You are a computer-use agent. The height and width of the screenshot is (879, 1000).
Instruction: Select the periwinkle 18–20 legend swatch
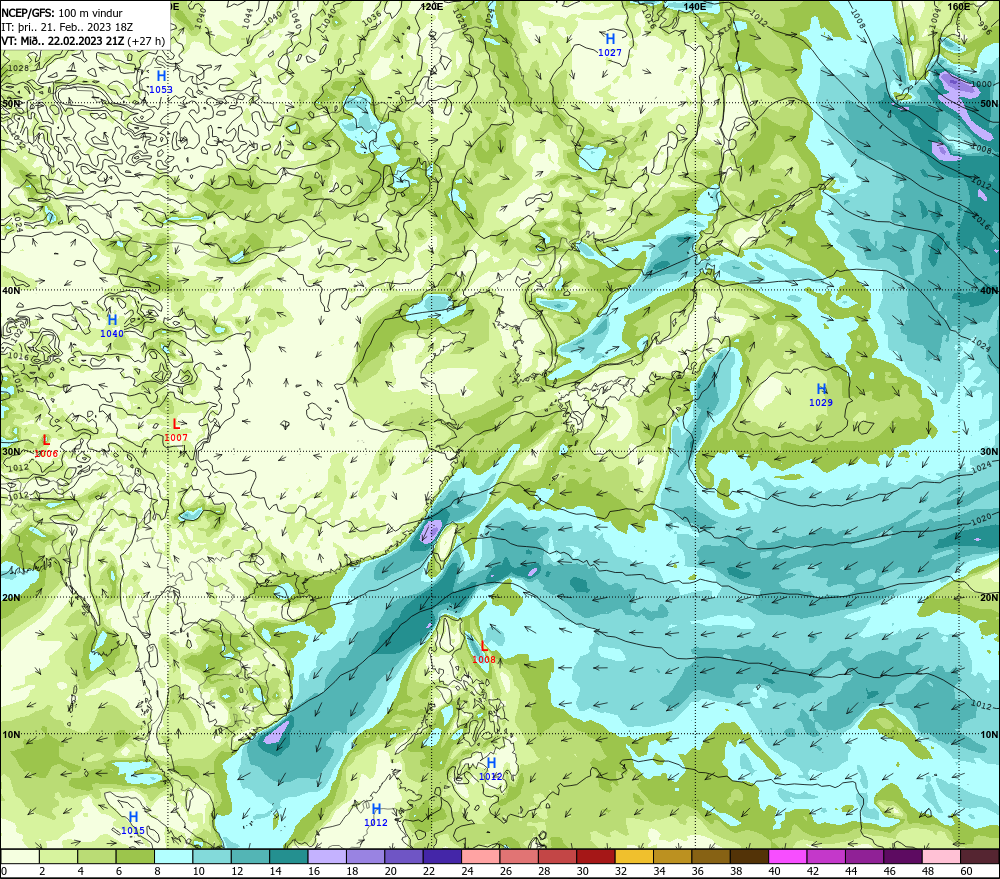(x=365, y=857)
